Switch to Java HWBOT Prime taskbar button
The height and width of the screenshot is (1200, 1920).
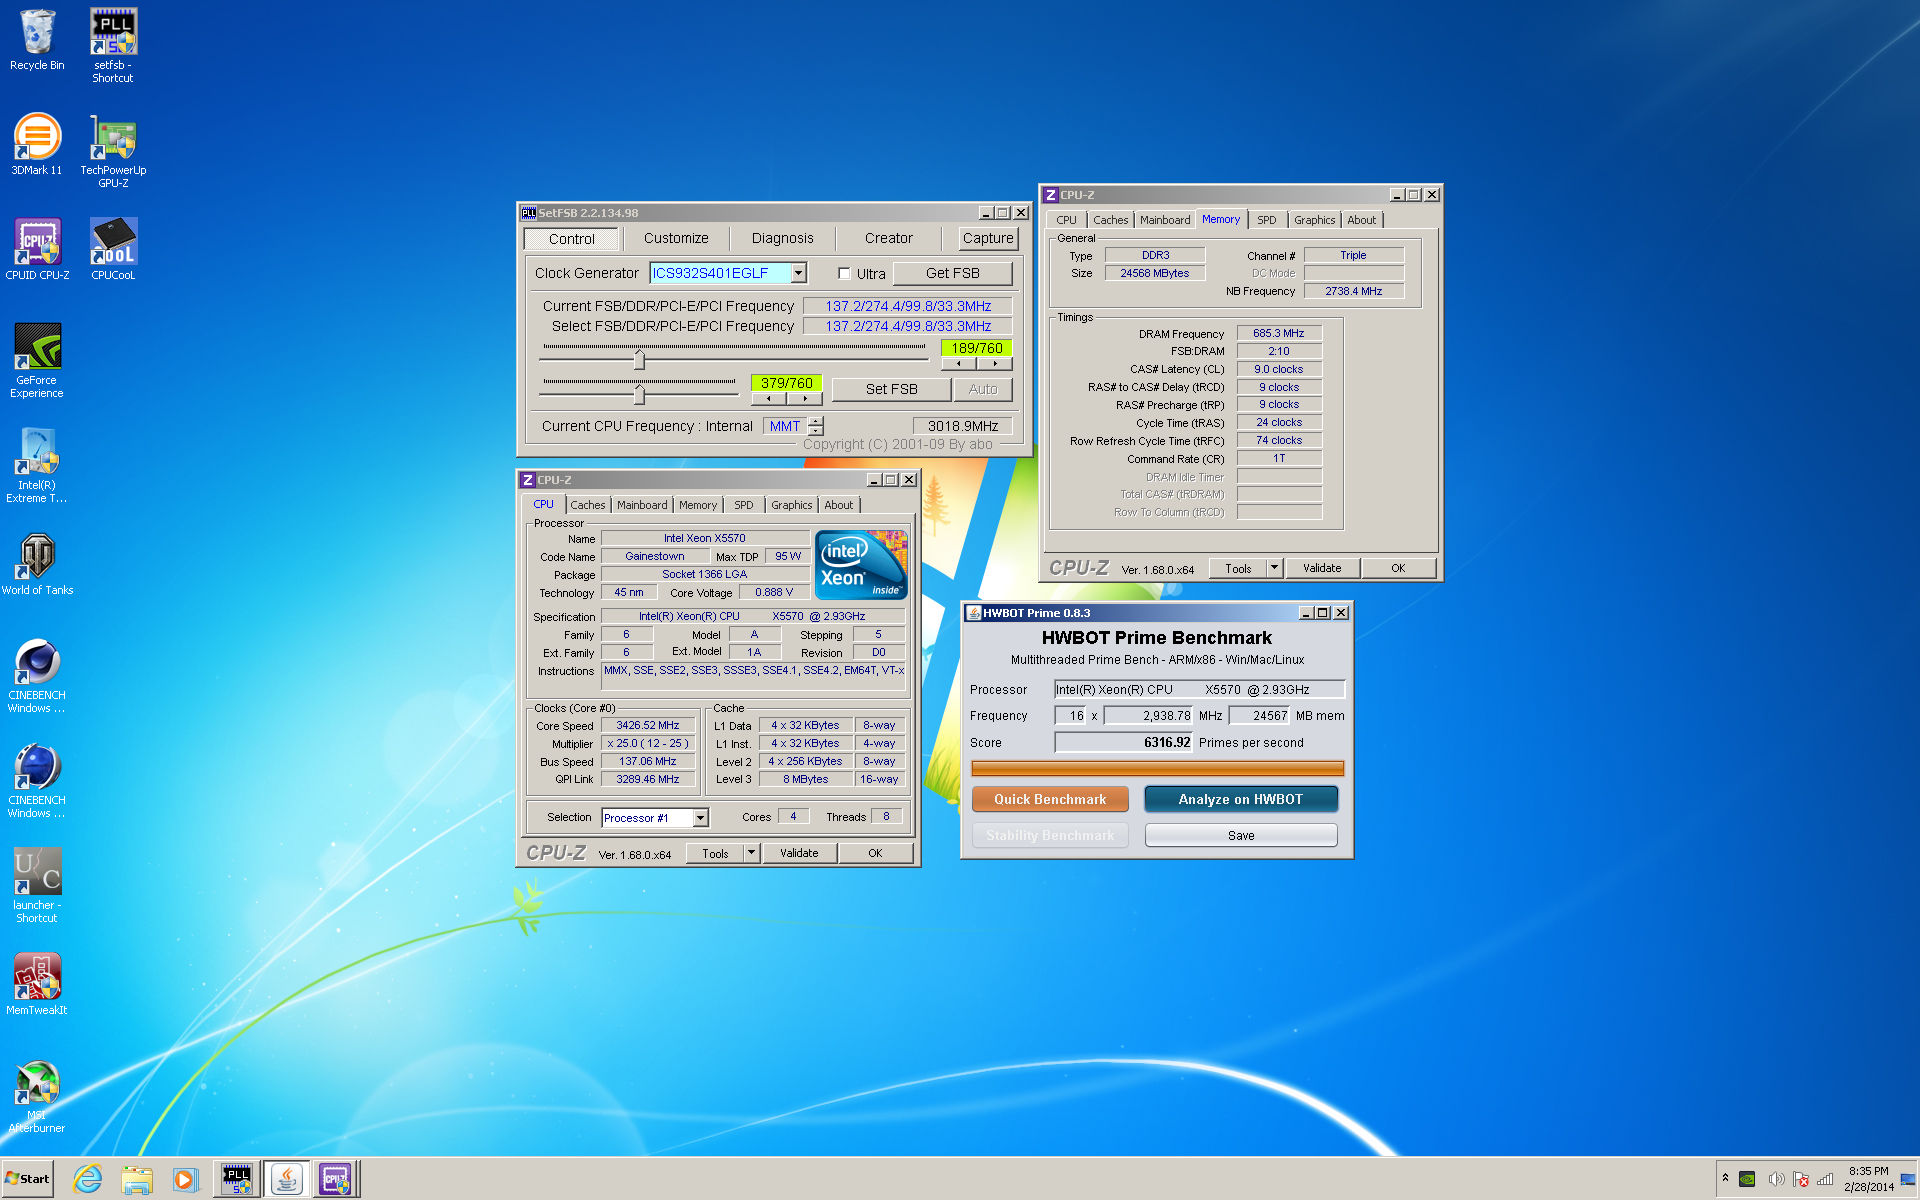click(x=286, y=1179)
